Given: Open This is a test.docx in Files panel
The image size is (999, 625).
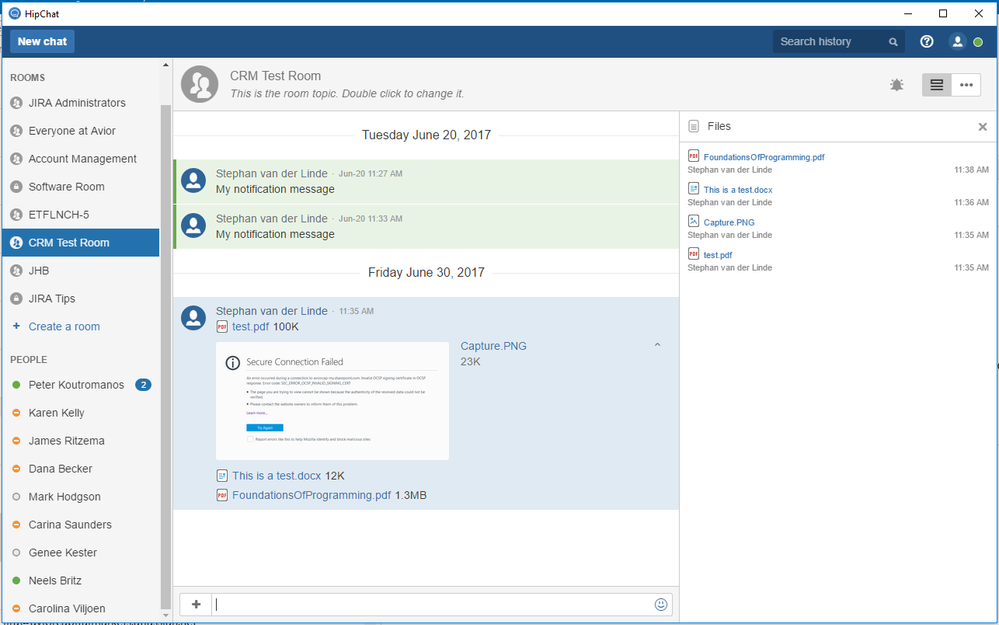Looking at the screenshot, I should click(738, 190).
